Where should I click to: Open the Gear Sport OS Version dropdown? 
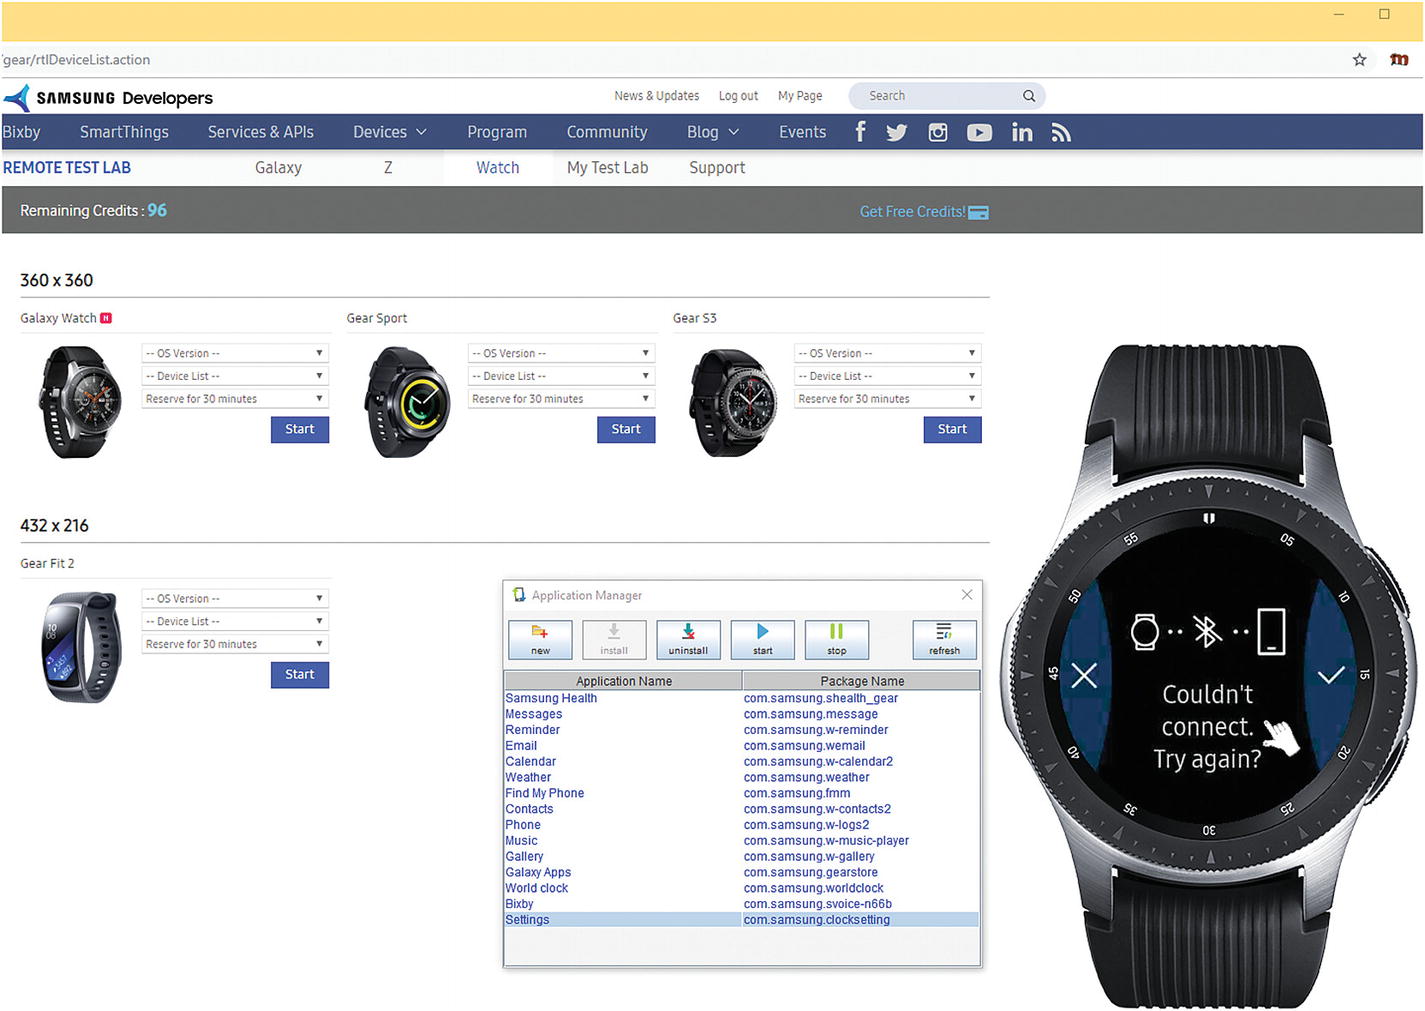coord(561,353)
